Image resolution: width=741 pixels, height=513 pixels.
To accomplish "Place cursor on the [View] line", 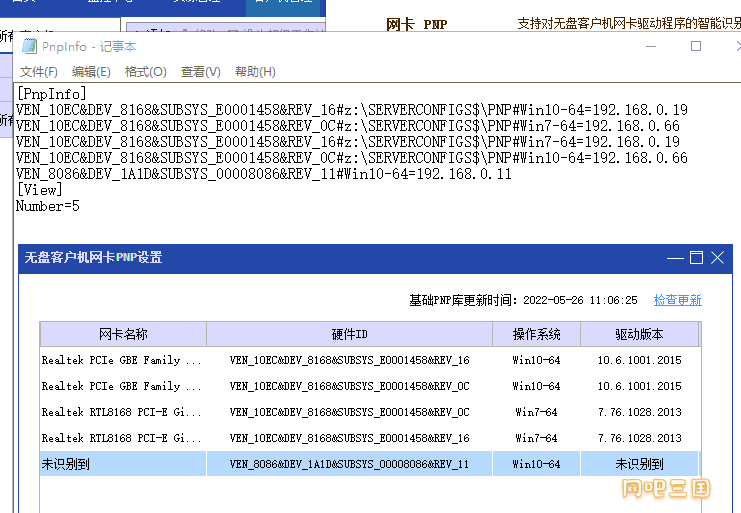I will click(x=39, y=190).
